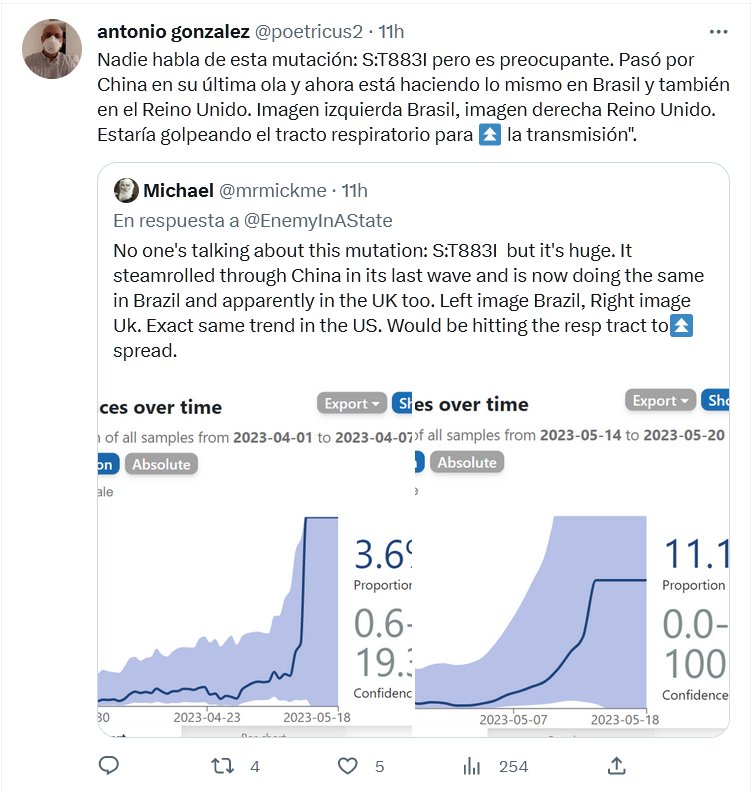Open the Brazil chart image
The image size is (756, 792).
(x=220, y=600)
